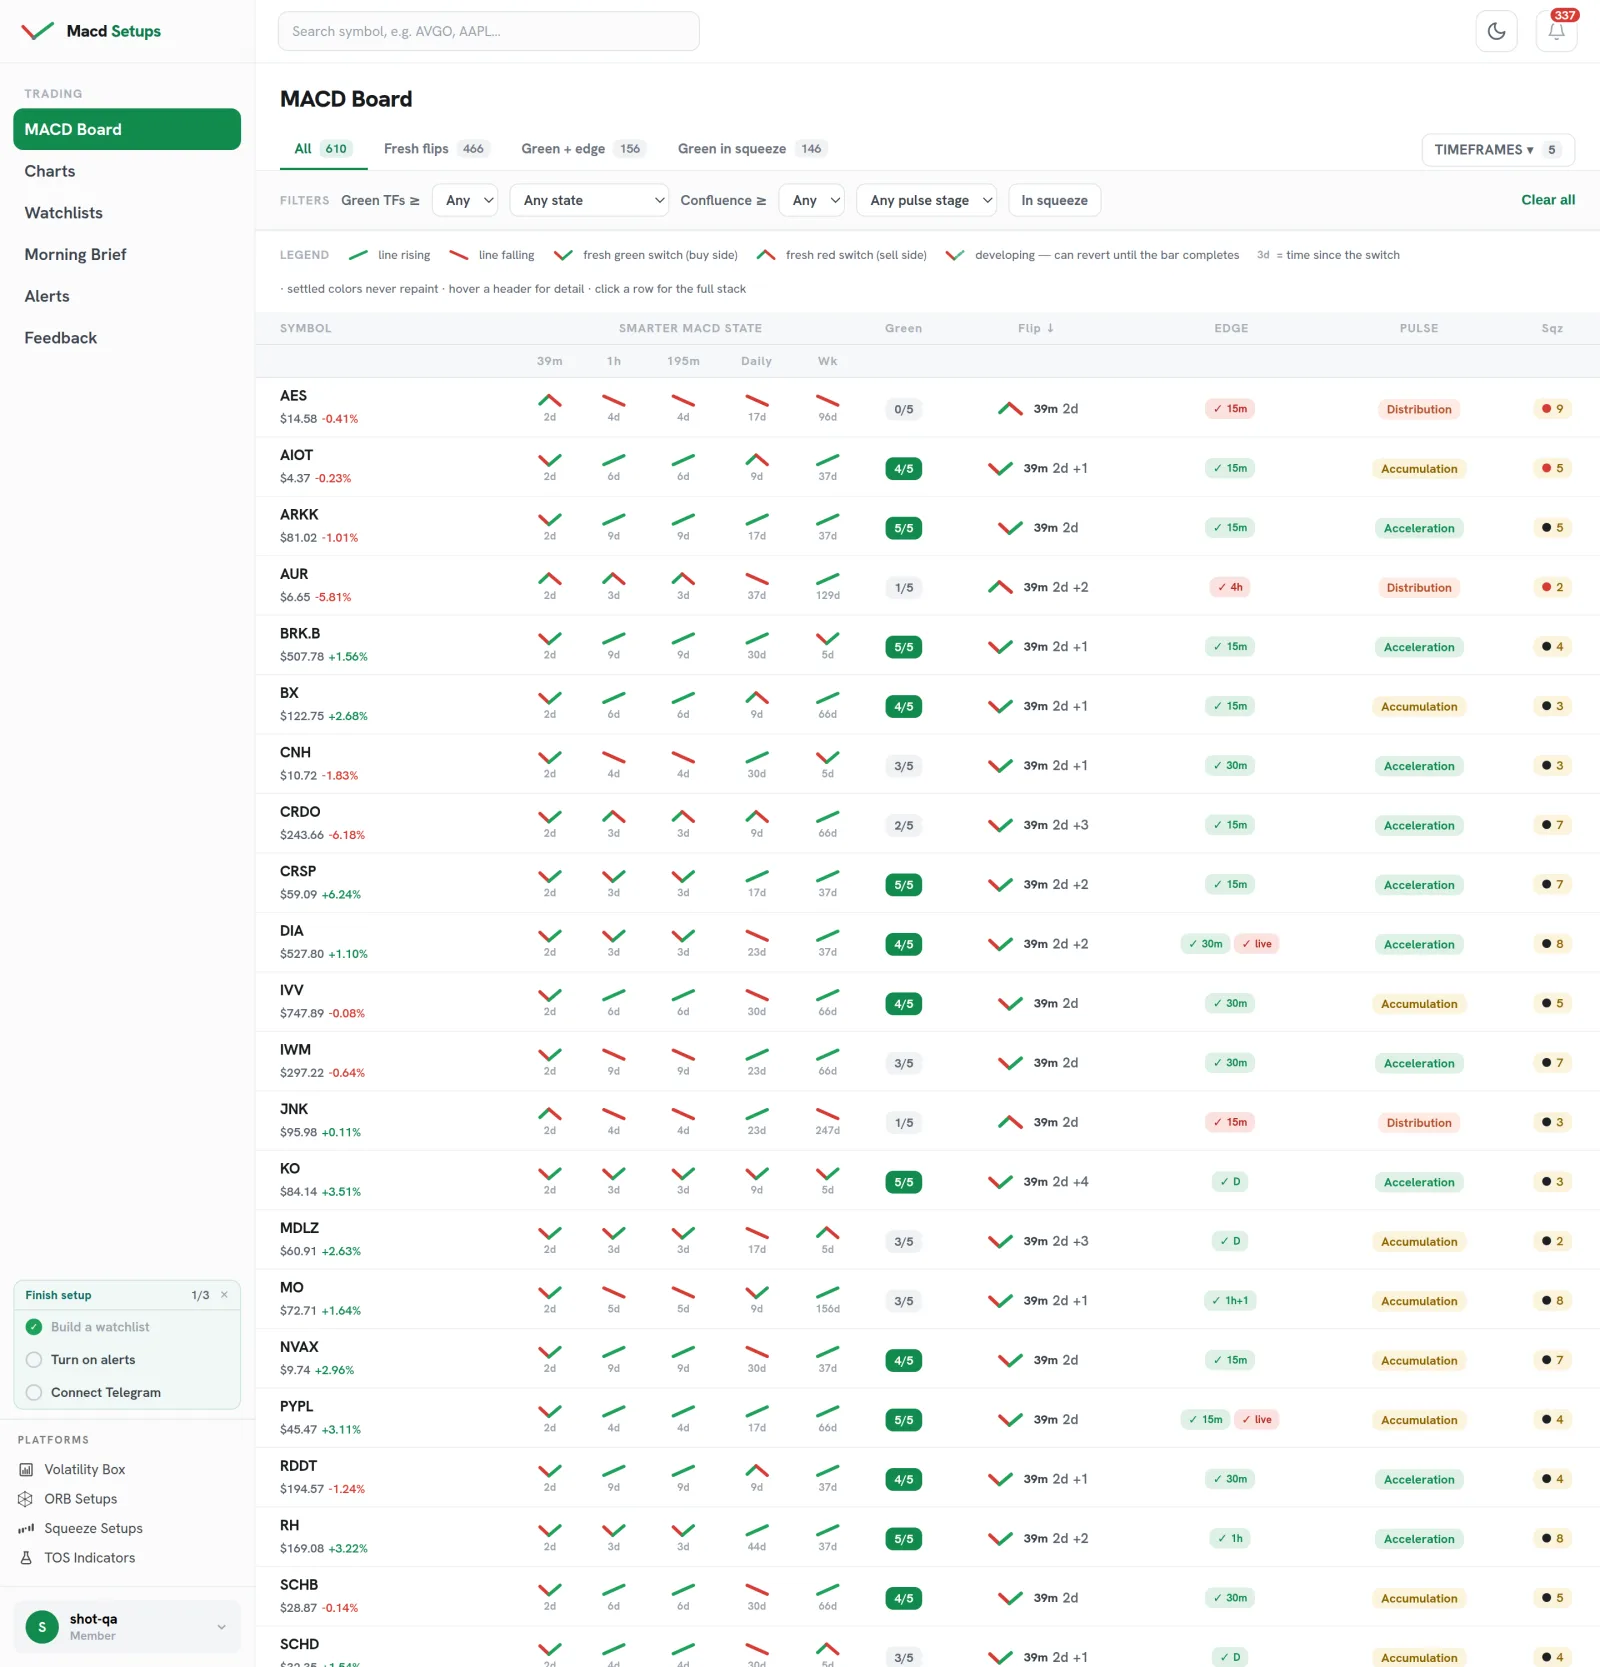The width and height of the screenshot is (1600, 1667).
Task: Clear all filters link
Action: 1548,200
